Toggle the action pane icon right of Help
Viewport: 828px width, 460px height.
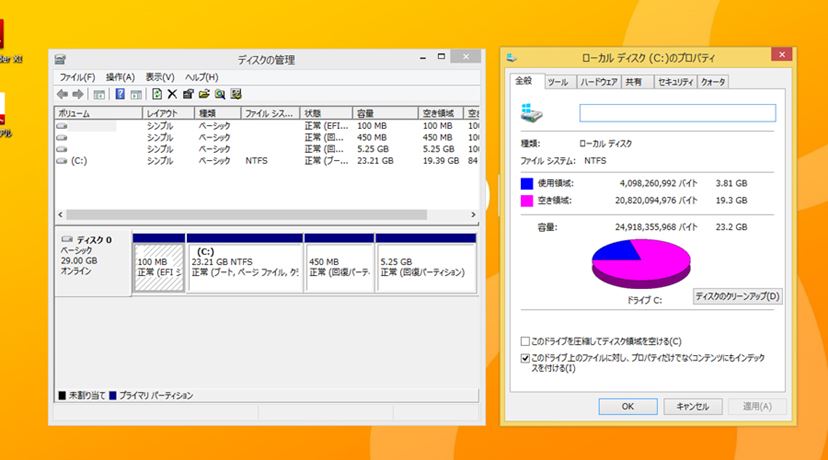click(x=136, y=95)
